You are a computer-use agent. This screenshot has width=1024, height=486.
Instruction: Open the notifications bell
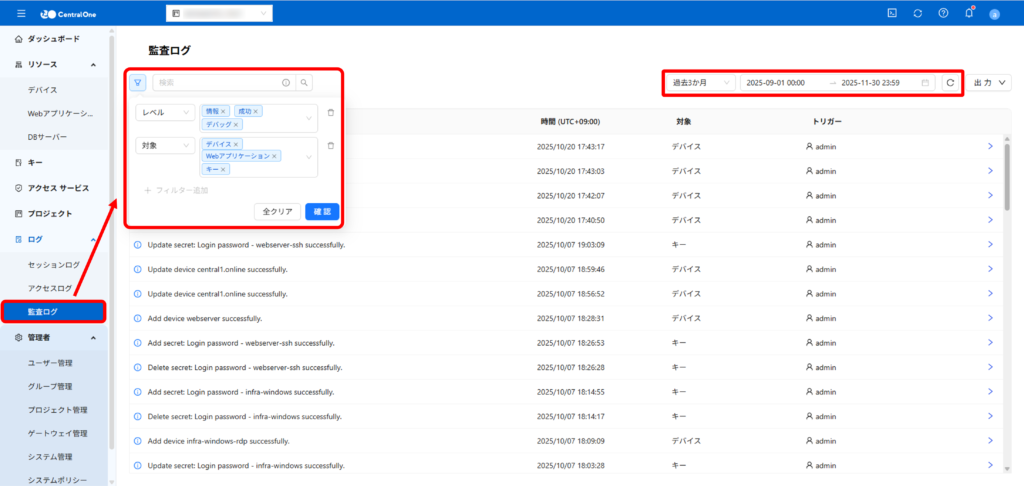[968, 13]
